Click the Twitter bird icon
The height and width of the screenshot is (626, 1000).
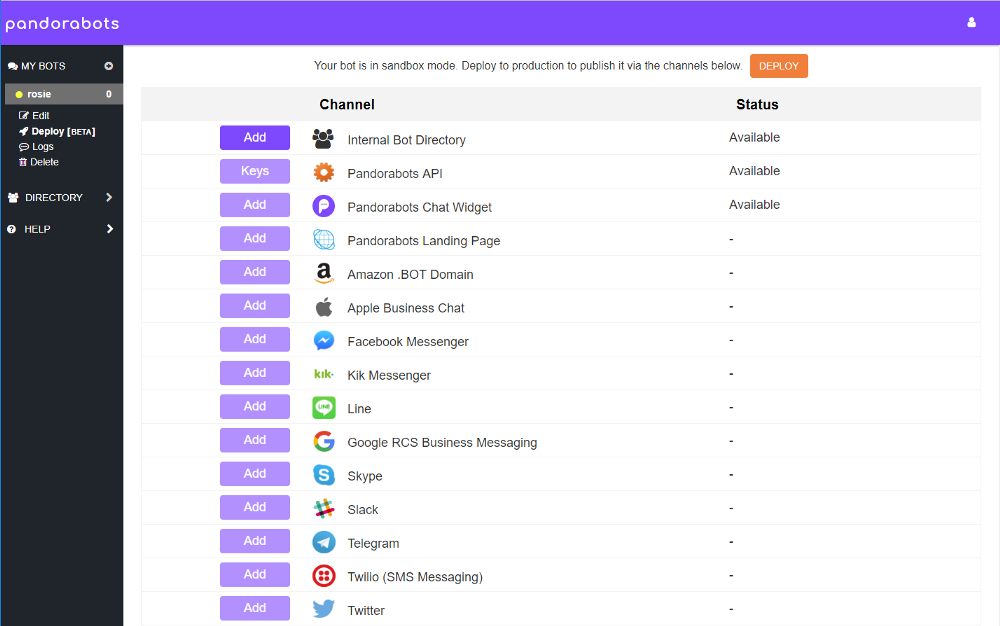324,609
